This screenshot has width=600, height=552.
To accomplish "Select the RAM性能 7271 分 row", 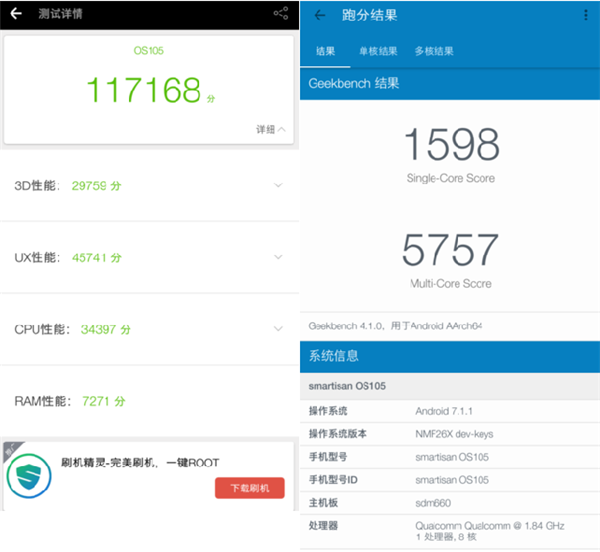I will [150, 401].
